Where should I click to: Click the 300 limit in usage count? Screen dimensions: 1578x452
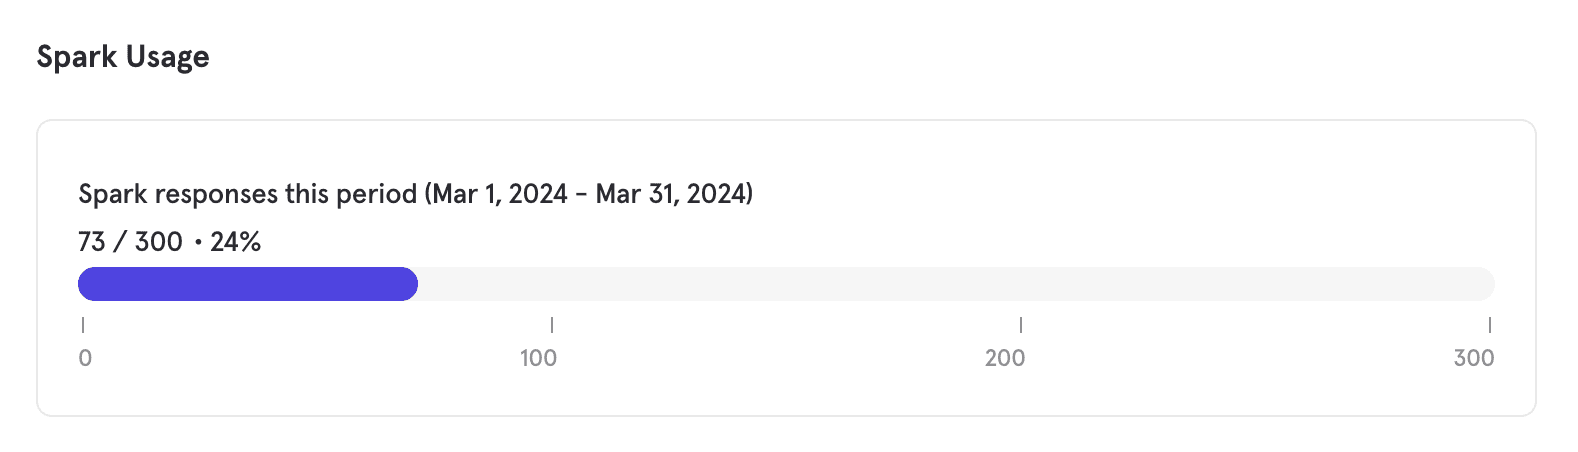point(158,242)
